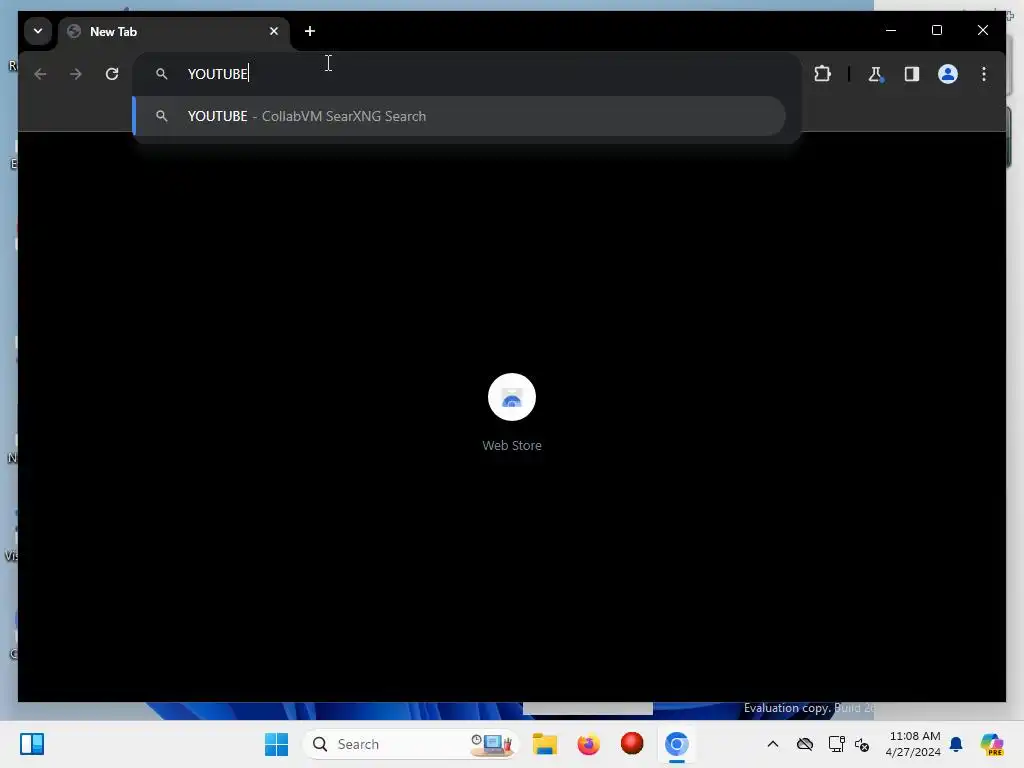Viewport: 1024px width, 768px height.
Task: Go back to the previous page
Action: point(40,74)
